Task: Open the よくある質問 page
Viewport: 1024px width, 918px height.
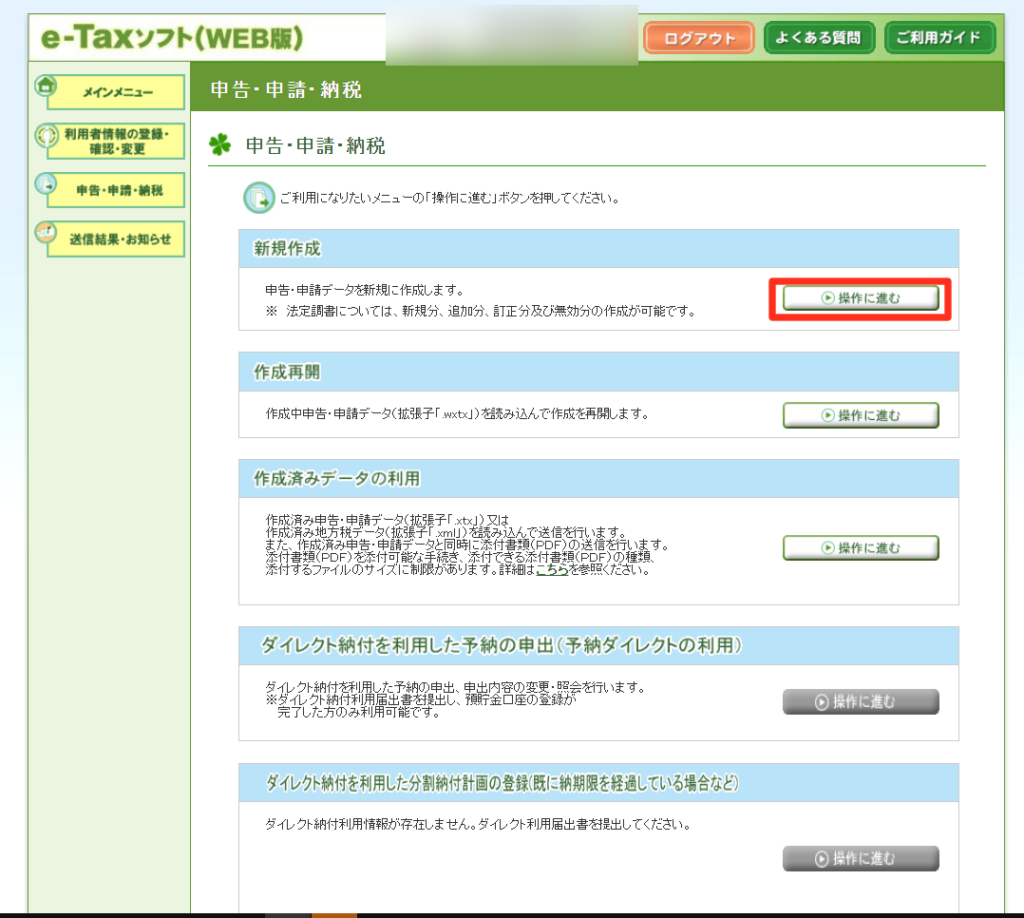Action: [x=819, y=38]
